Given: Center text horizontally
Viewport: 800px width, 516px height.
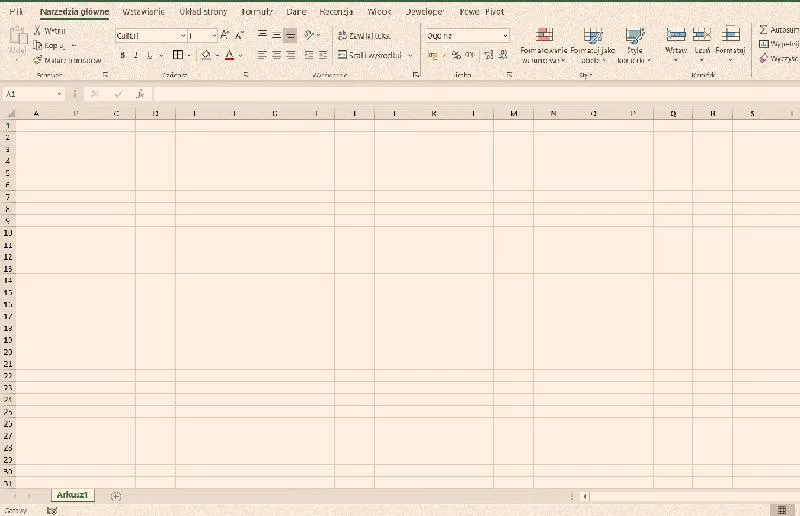Looking at the screenshot, I should (277, 55).
